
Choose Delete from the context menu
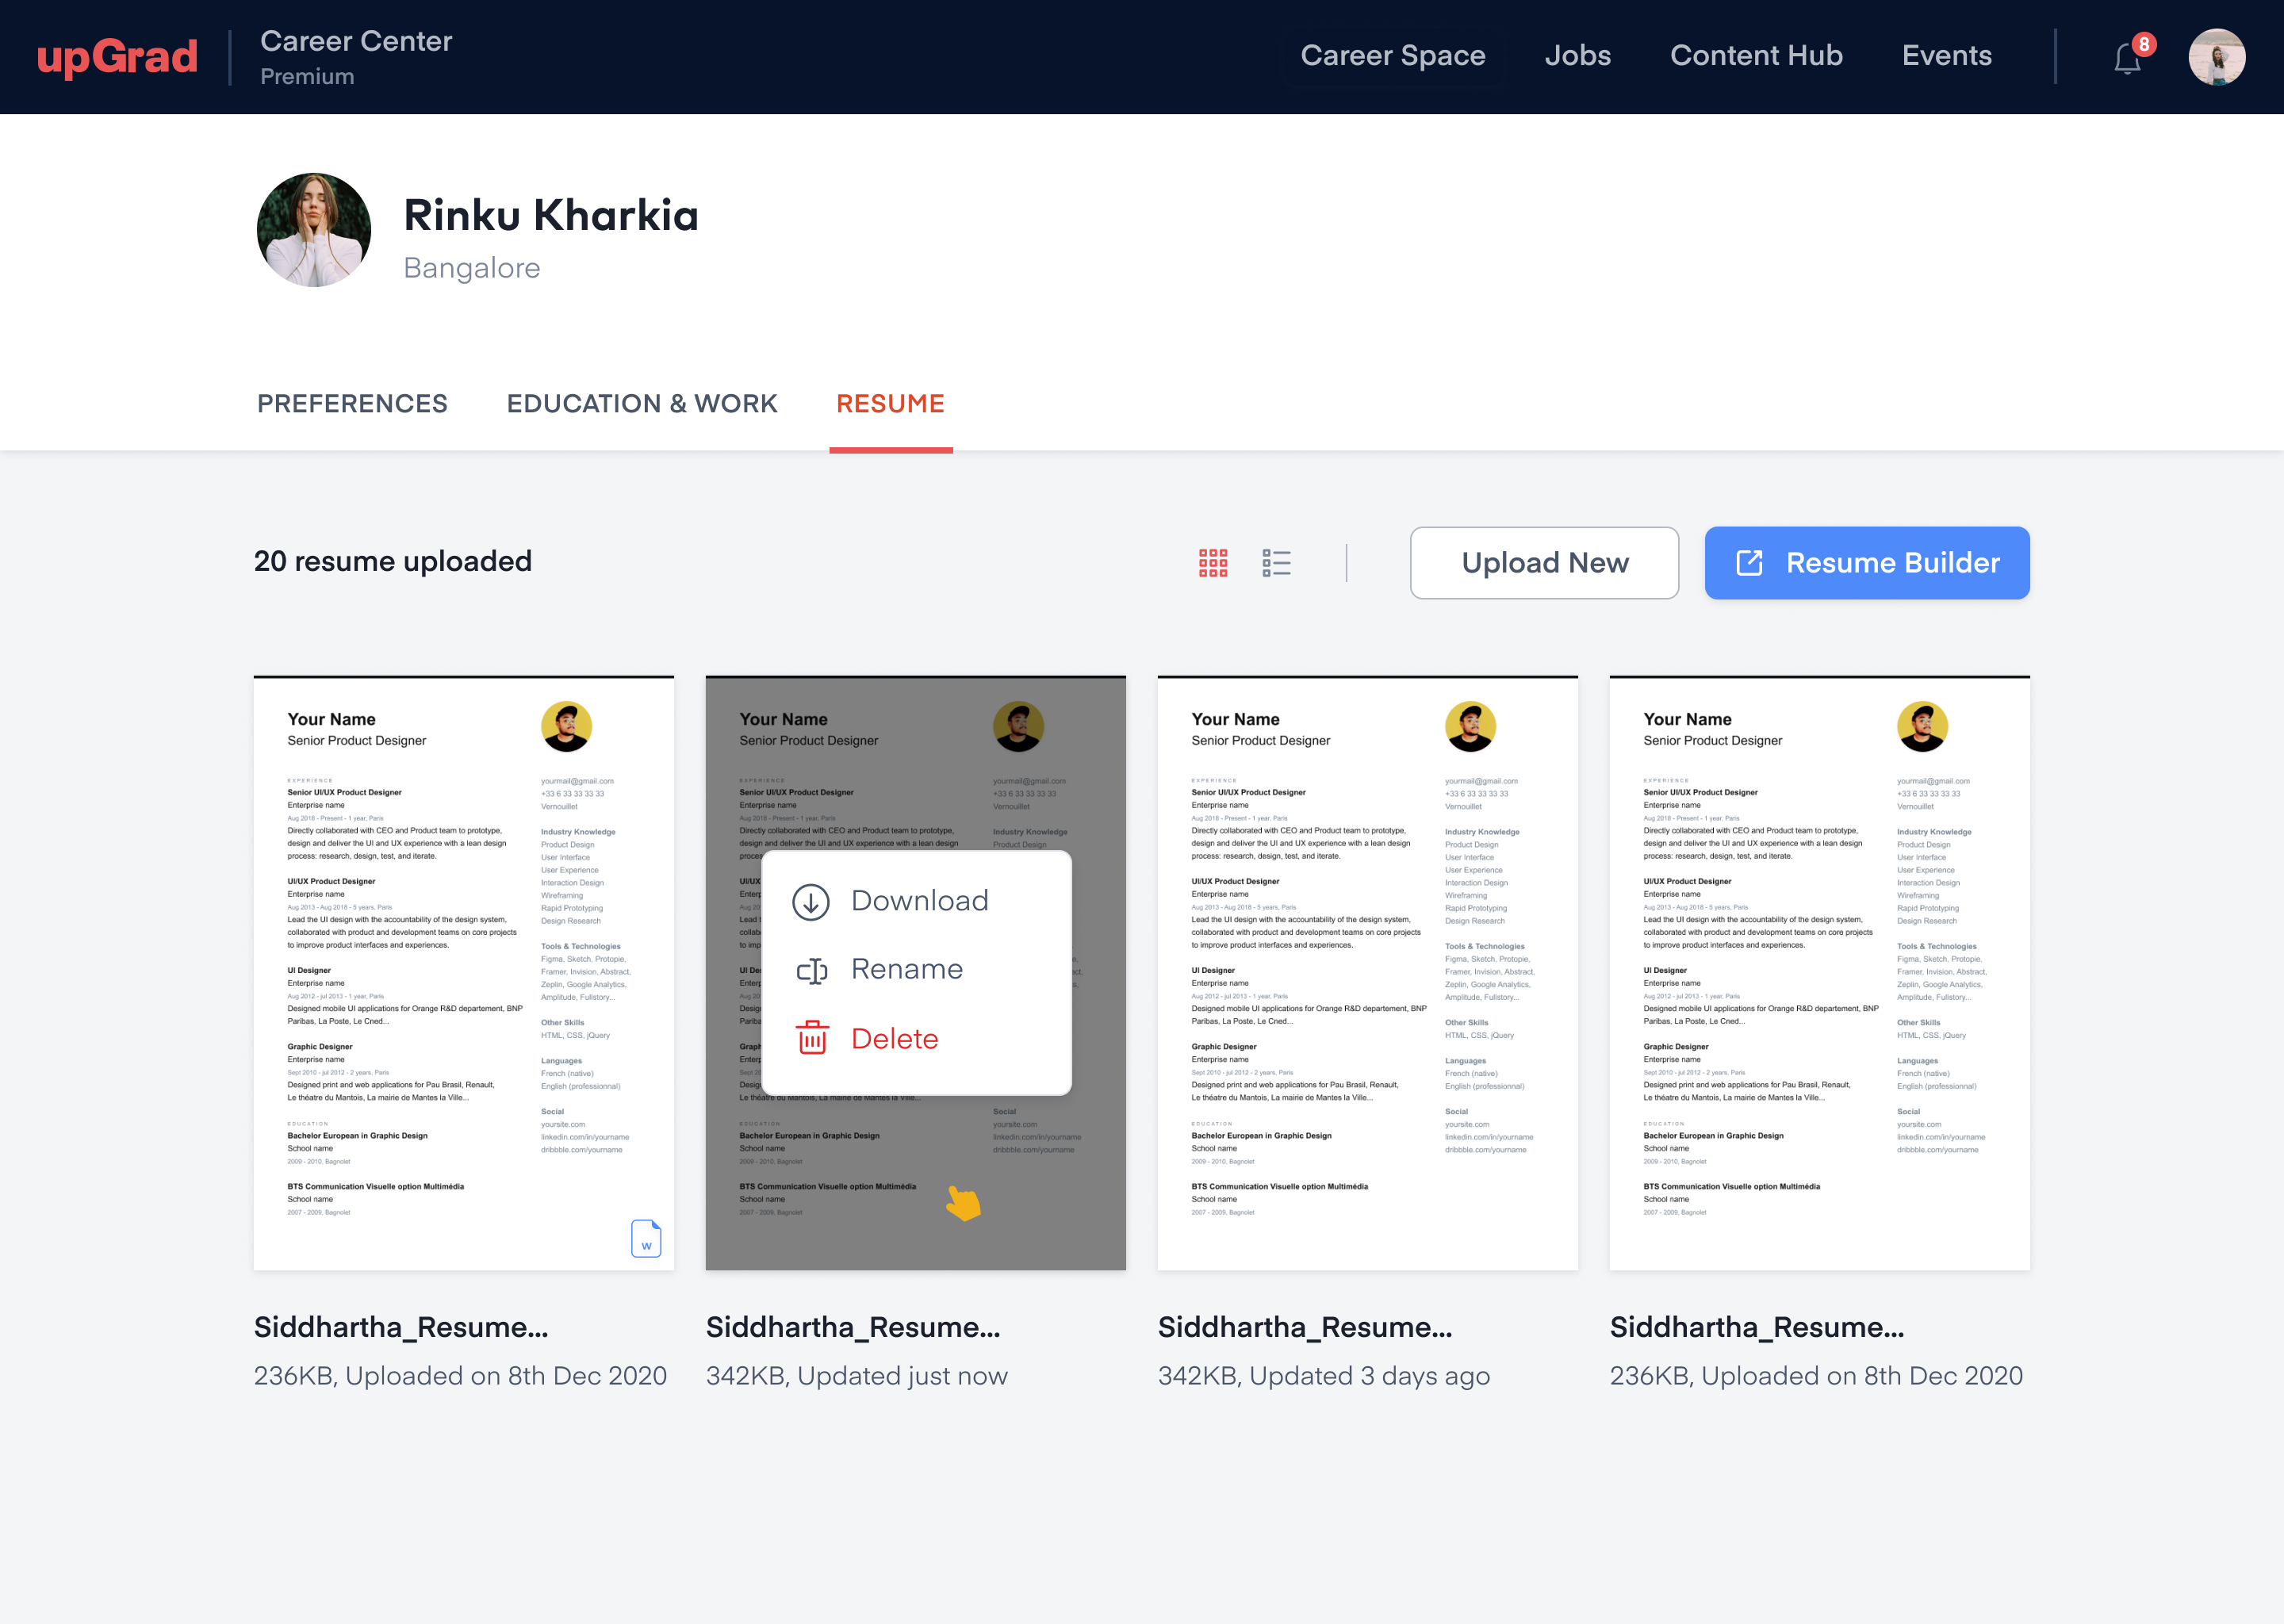[x=917, y=1039]
